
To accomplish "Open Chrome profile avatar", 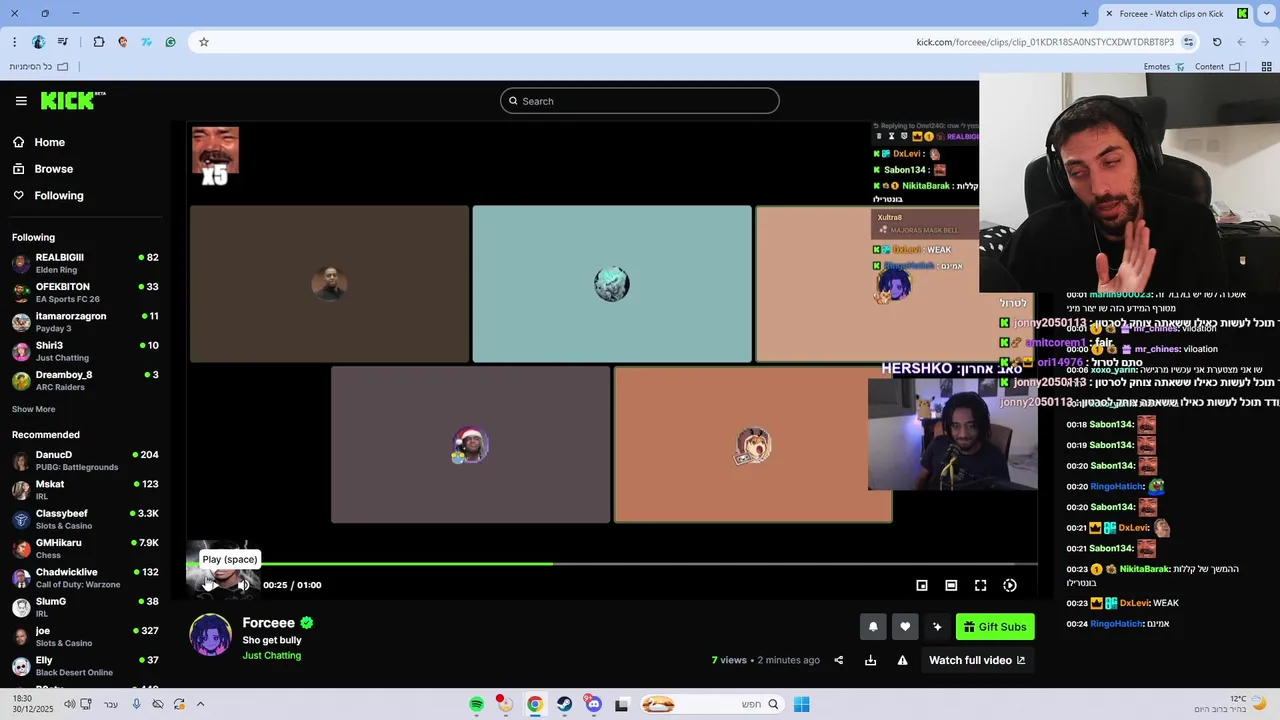I will 39,42.
